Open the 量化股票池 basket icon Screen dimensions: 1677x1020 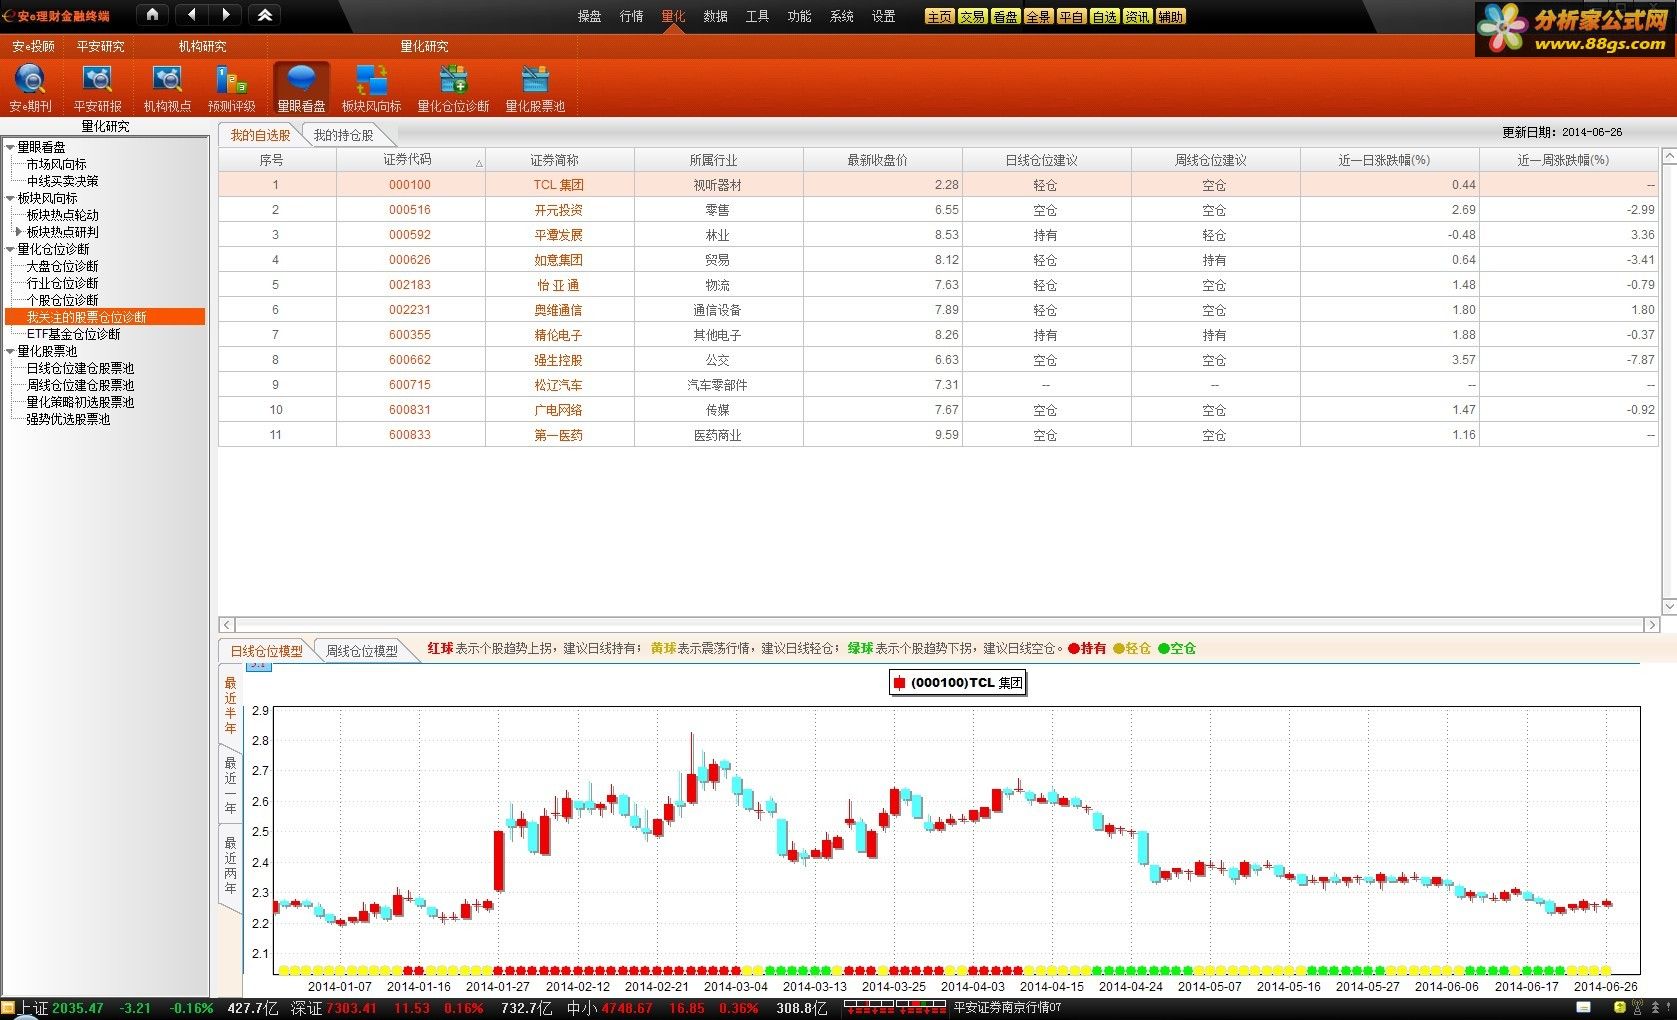(x=535, y=80)
